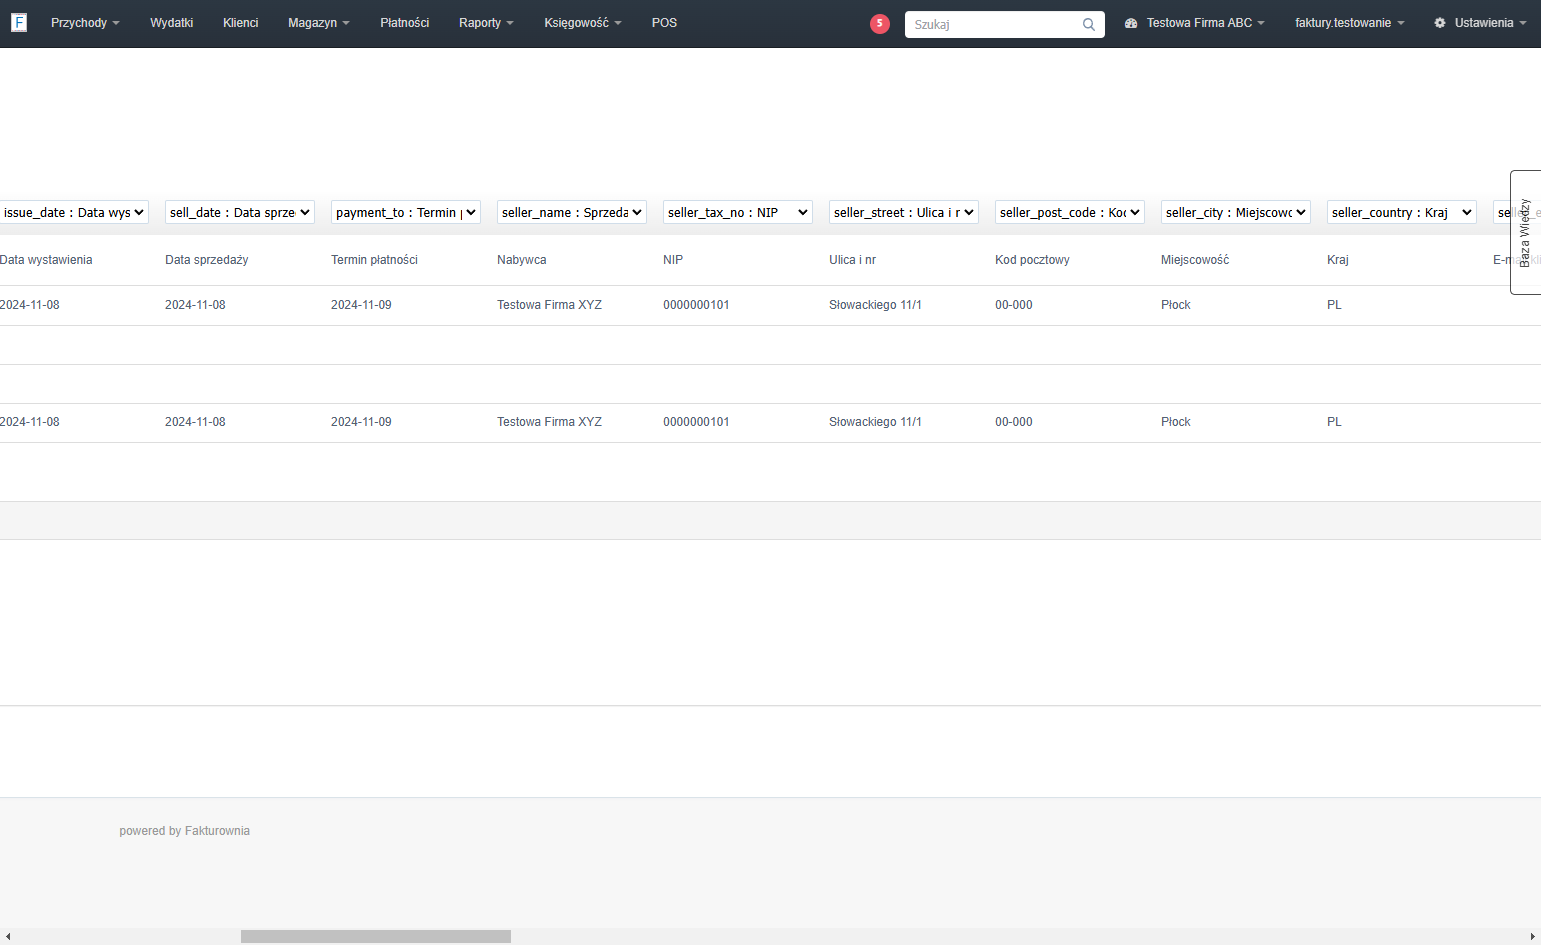This screenshot has height=945, width=1541.
Task: Click the gear icon beside Ustawienia
Action: [x=1440, y=23]
